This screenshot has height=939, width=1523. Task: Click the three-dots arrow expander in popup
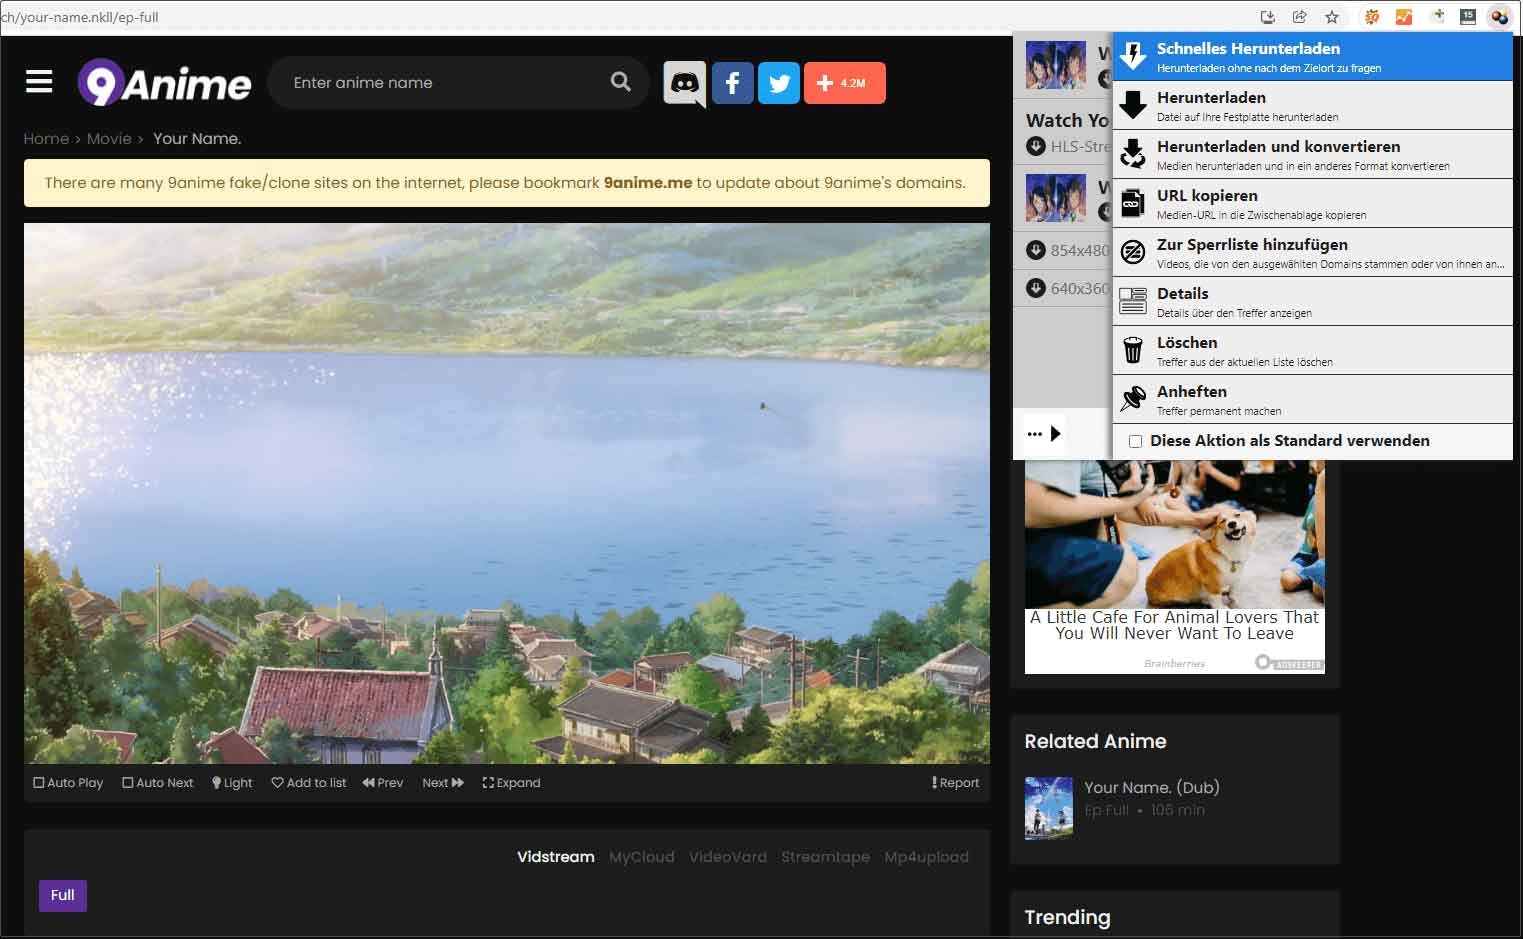coord(1044,434)
